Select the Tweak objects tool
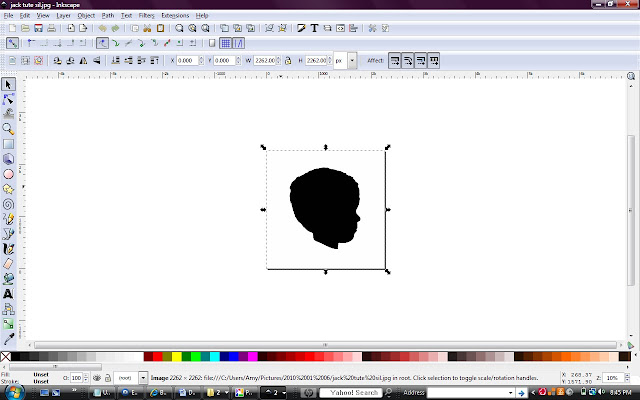640x400 pixels. tap(8, 114)
